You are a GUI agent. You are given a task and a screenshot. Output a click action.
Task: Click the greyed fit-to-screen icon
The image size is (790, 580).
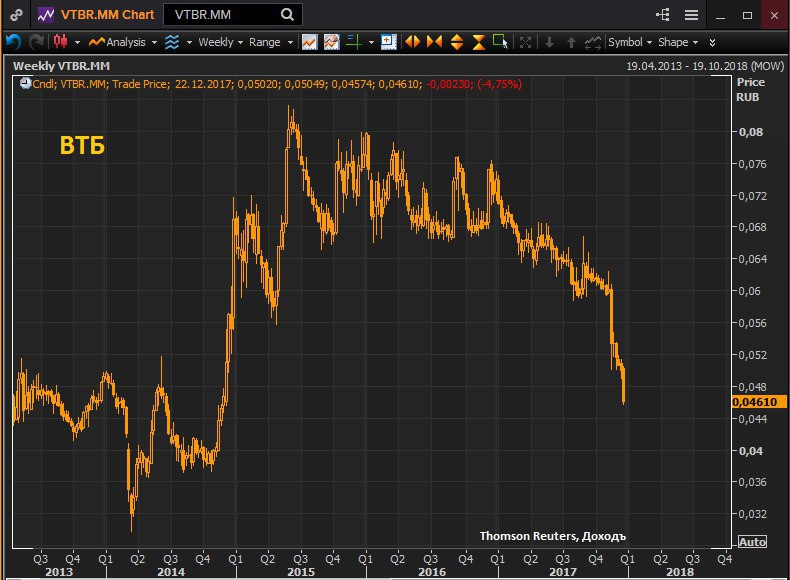click(525, 42)
